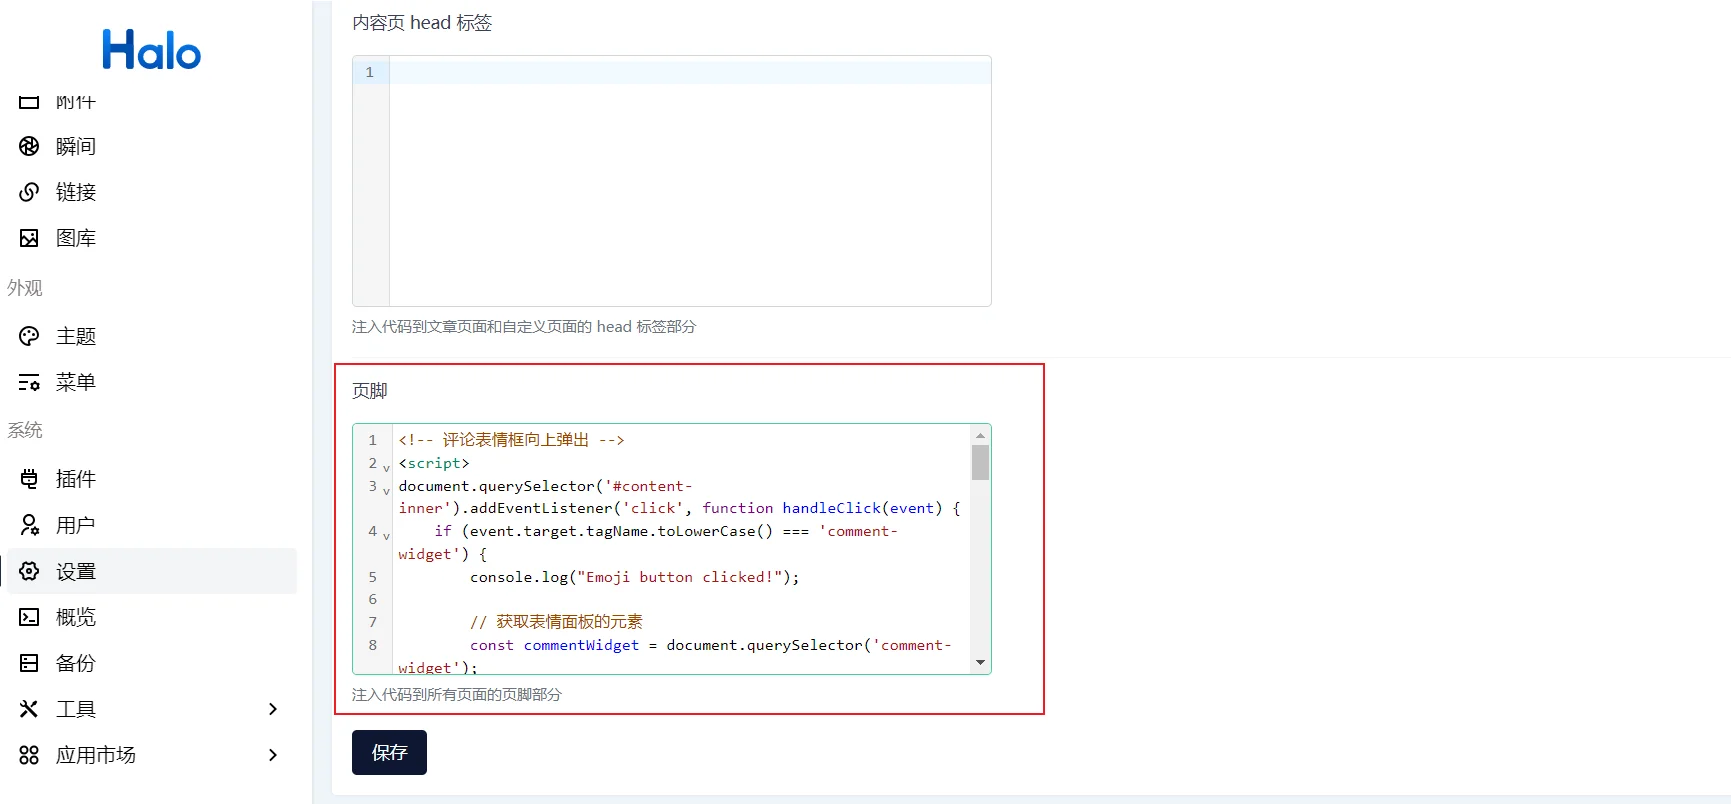Select 设置 settings item
Viewport: 1731px width, 804px height.
[x=152, y=571]
